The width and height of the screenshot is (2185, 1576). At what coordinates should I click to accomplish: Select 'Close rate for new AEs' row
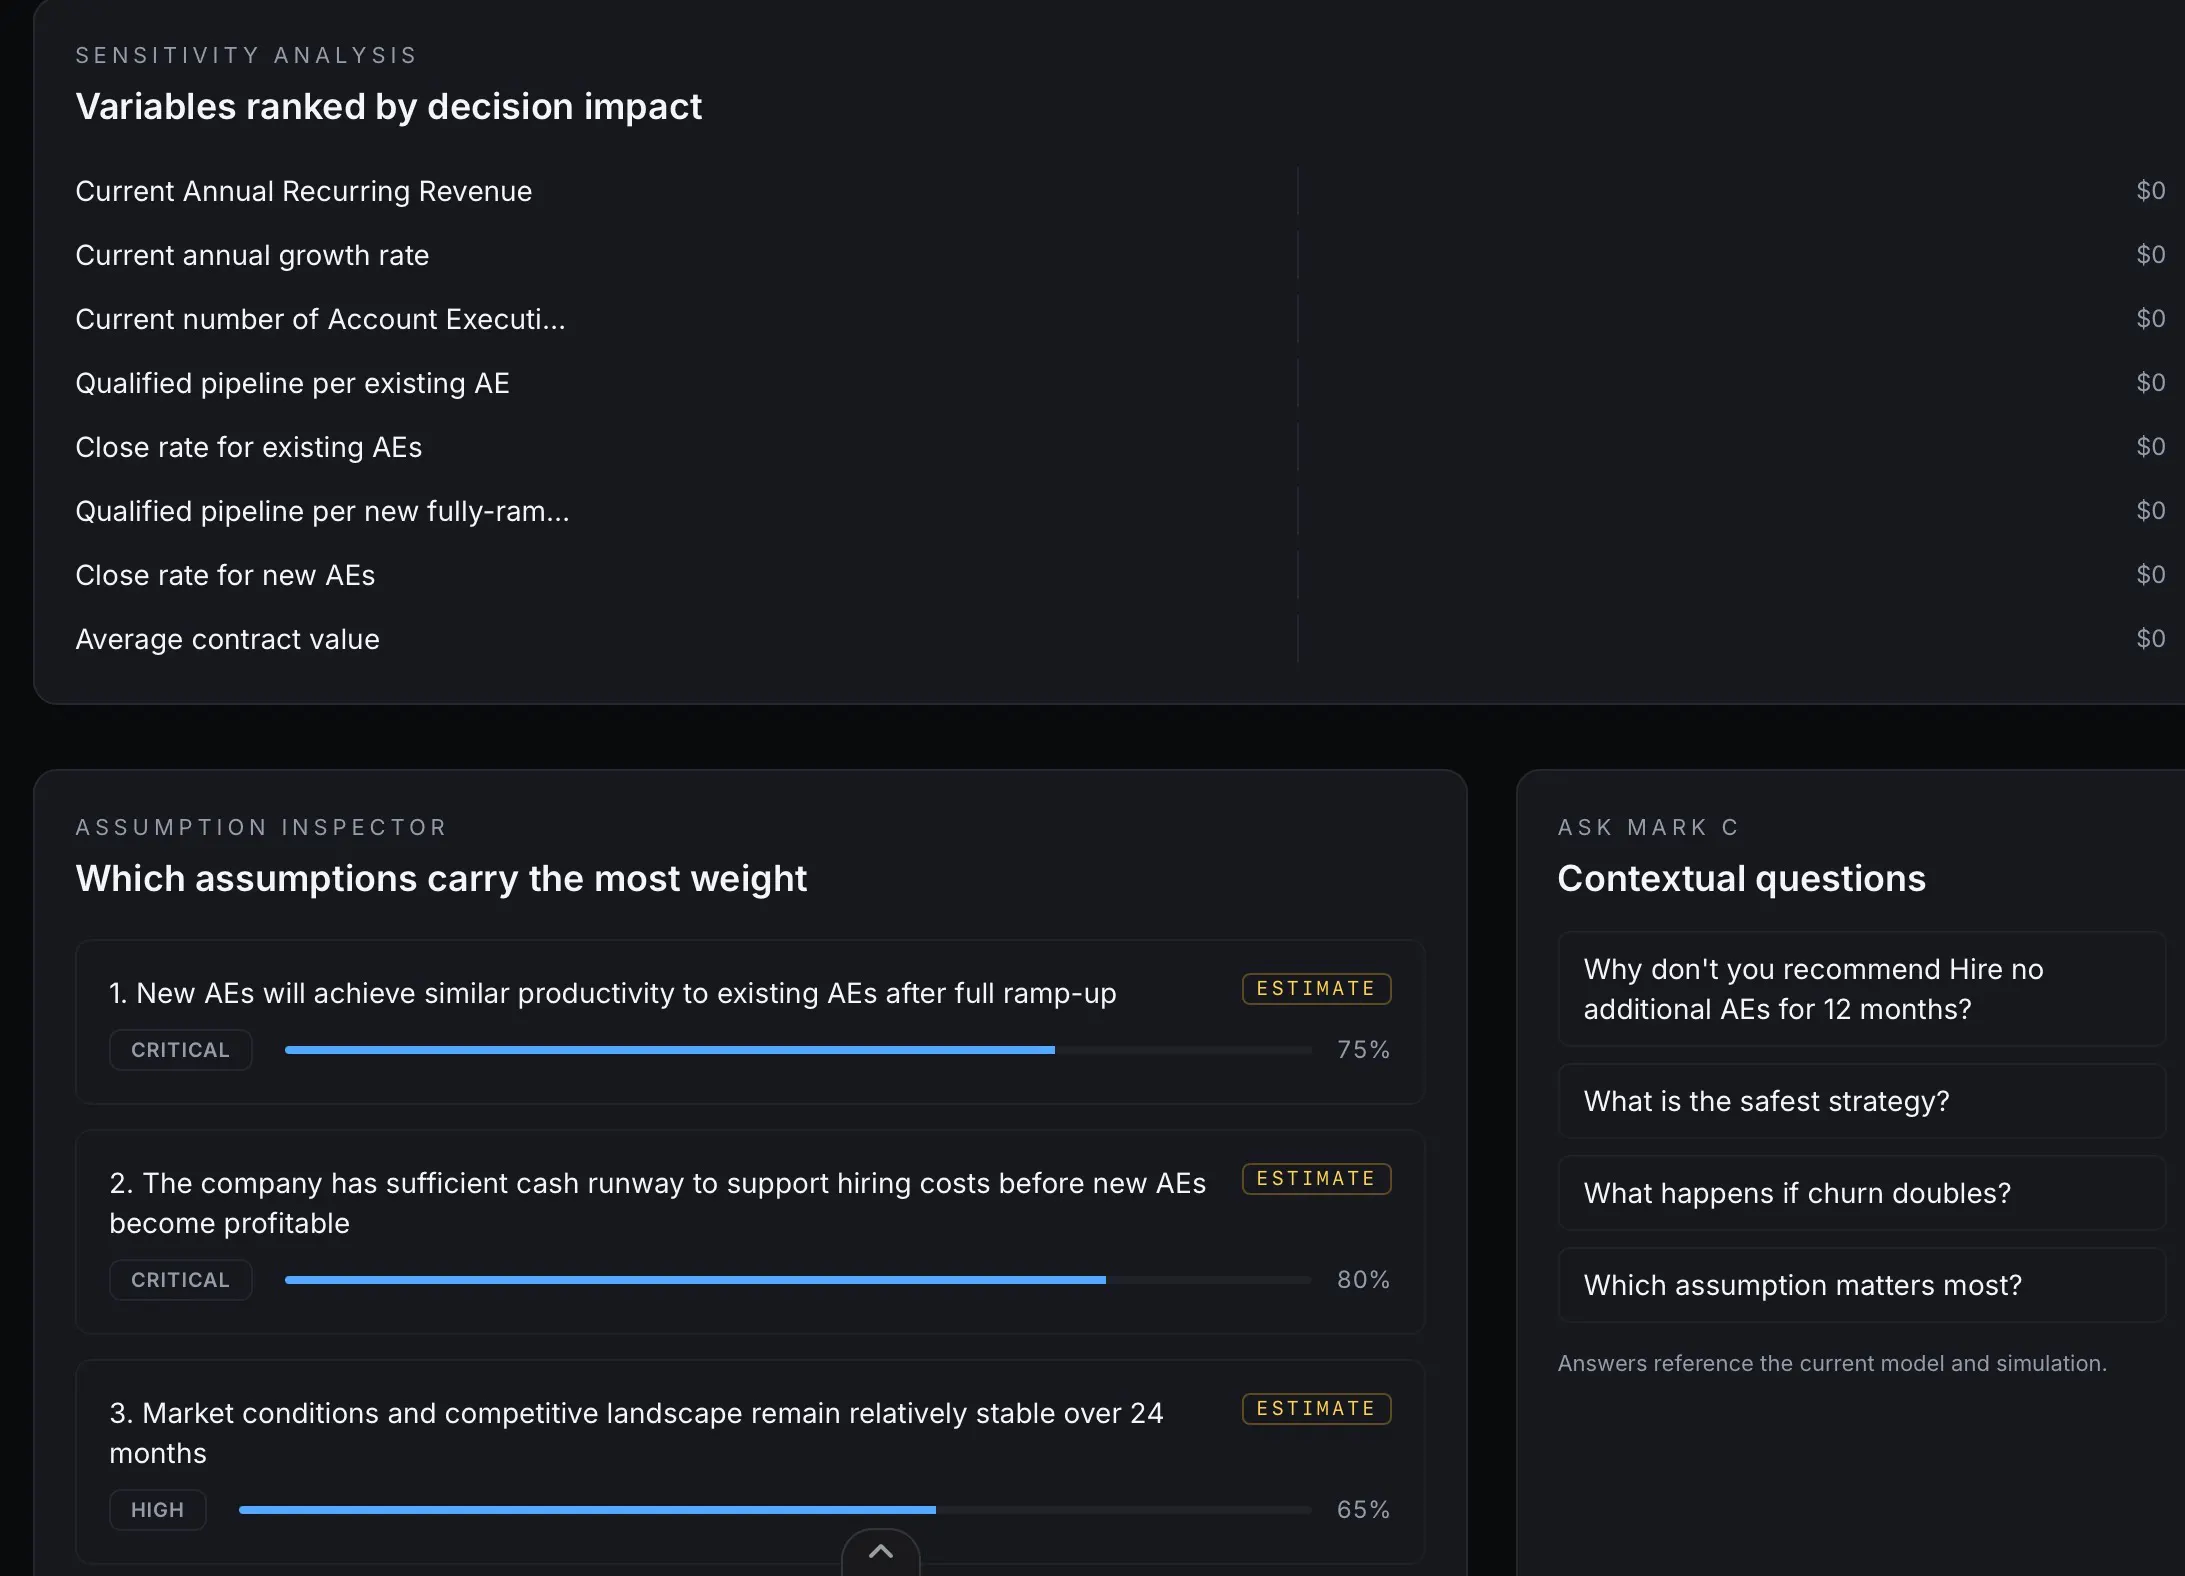click(x=1120, y=575)
